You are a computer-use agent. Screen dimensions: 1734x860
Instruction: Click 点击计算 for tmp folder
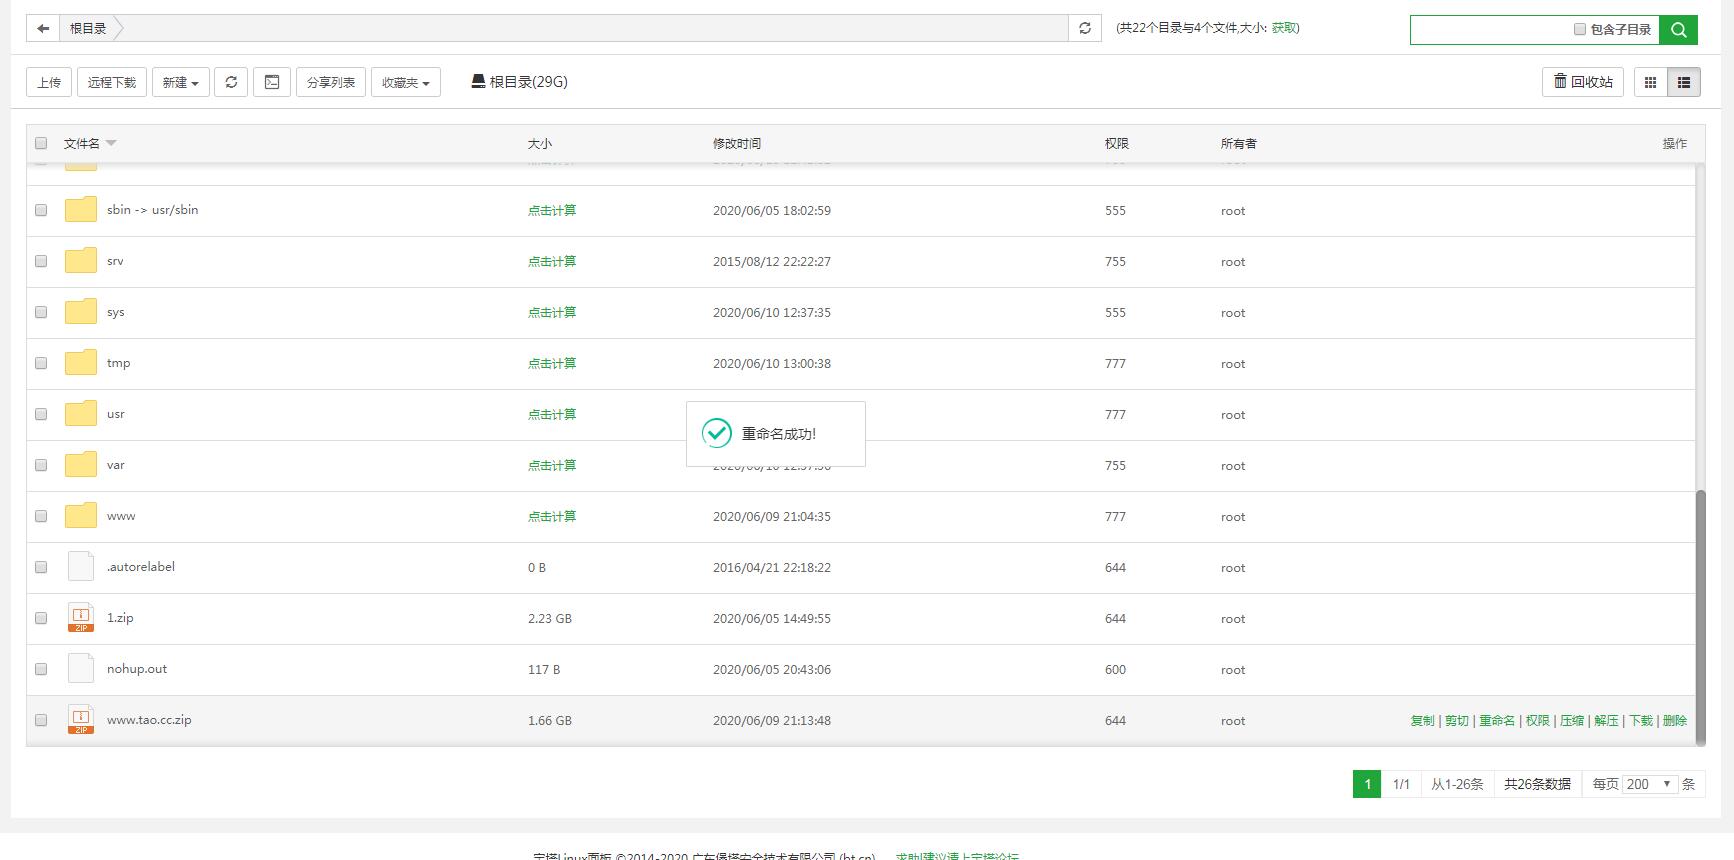(x=552, y=363)
